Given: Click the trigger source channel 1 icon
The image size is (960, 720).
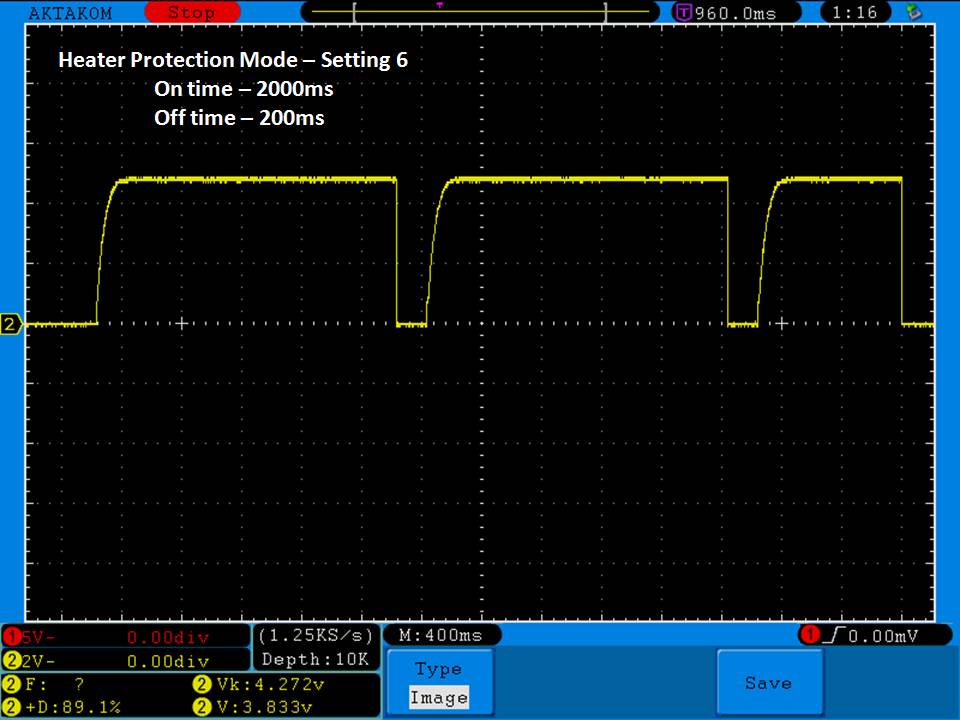Looking at the screenshot, I should tap(808, 635).
